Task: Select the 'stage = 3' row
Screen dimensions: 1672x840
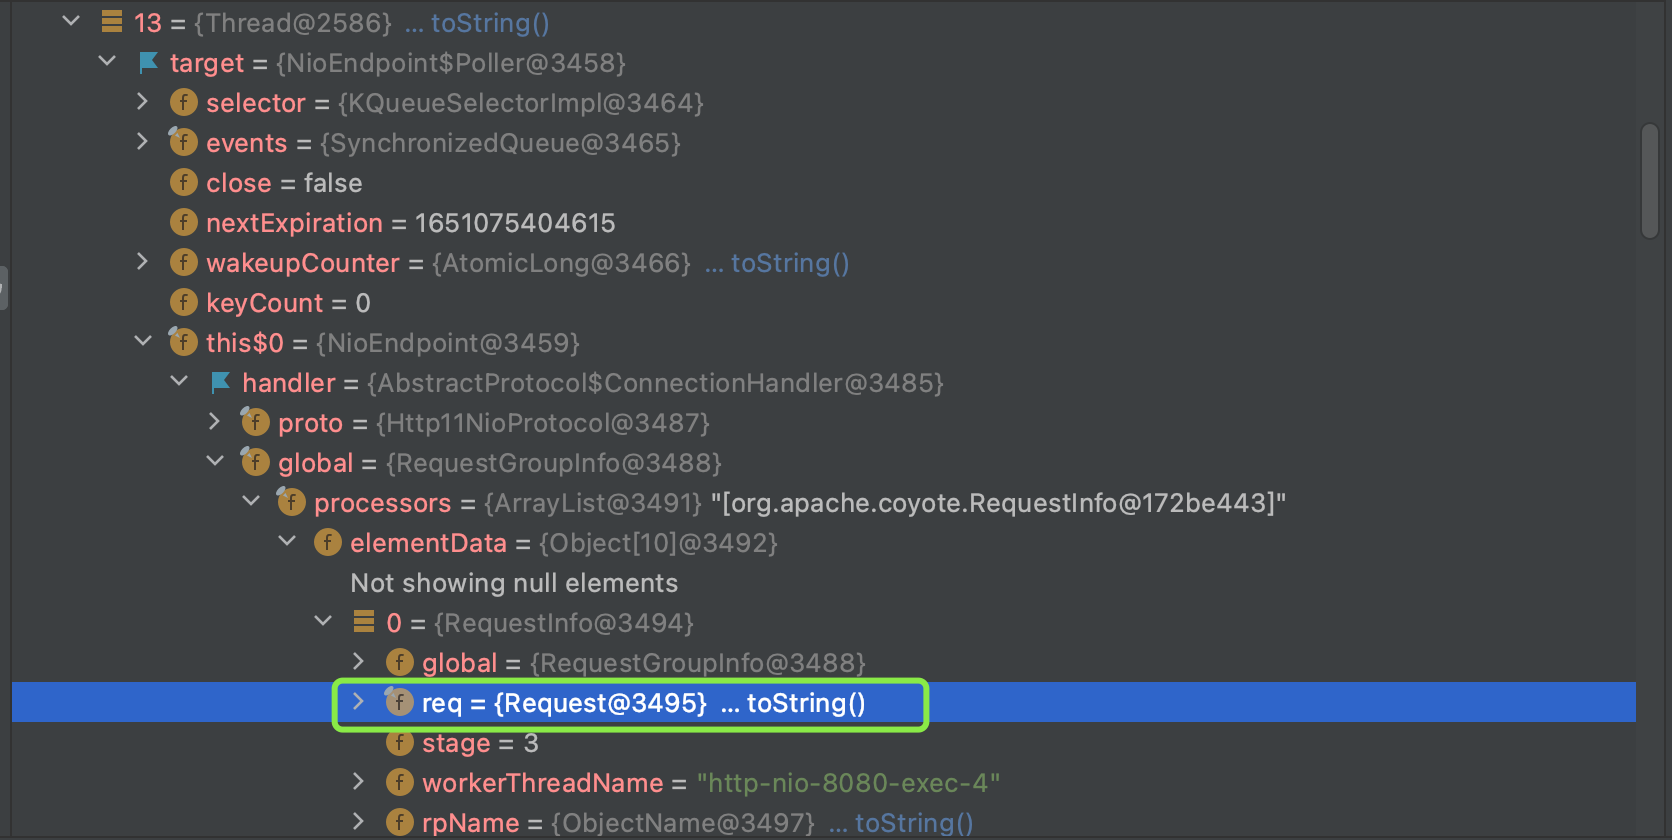Action: (824, 743)
